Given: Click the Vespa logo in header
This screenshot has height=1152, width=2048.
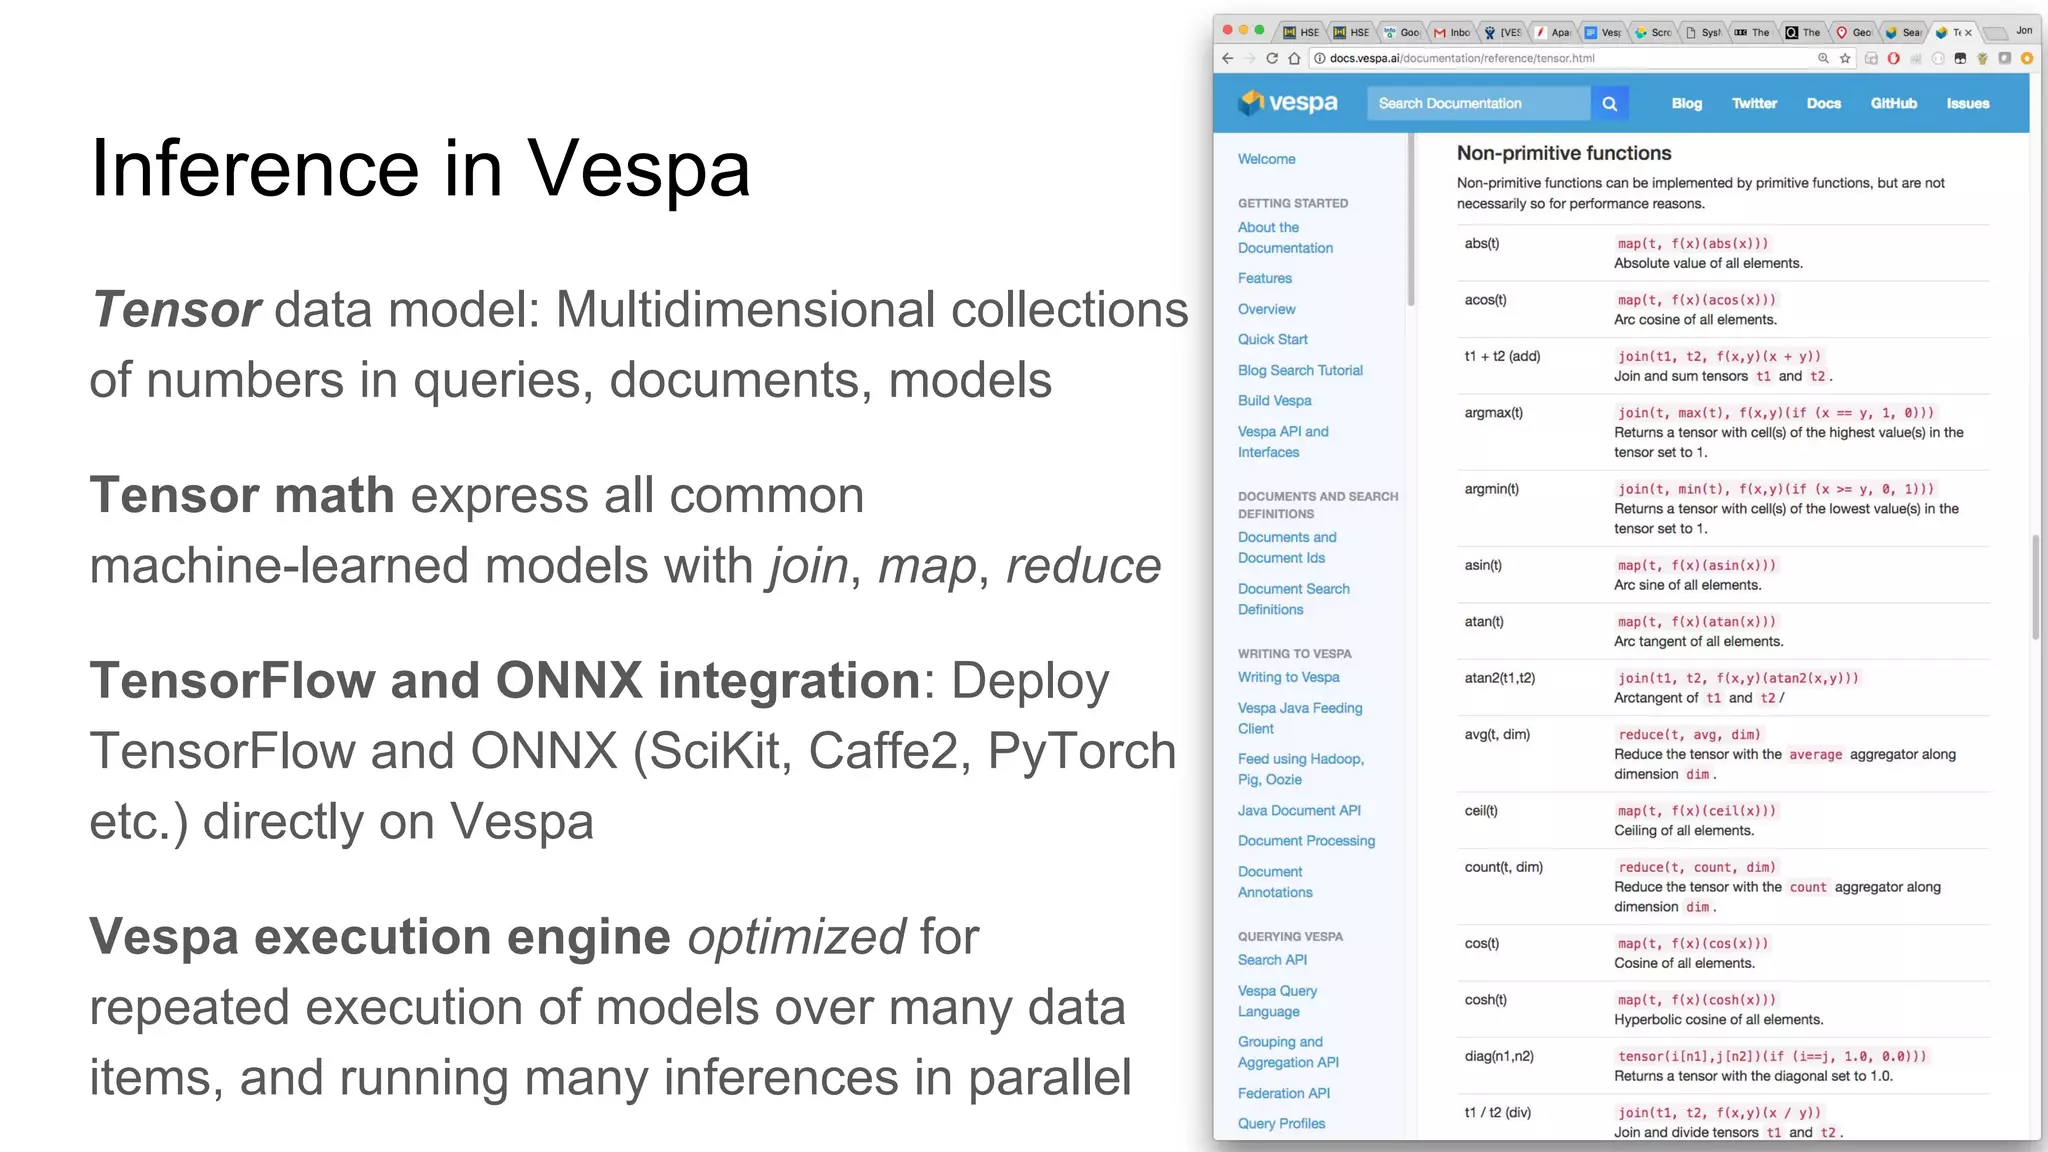Looking at the screenshot, I should pos(1288,102).
